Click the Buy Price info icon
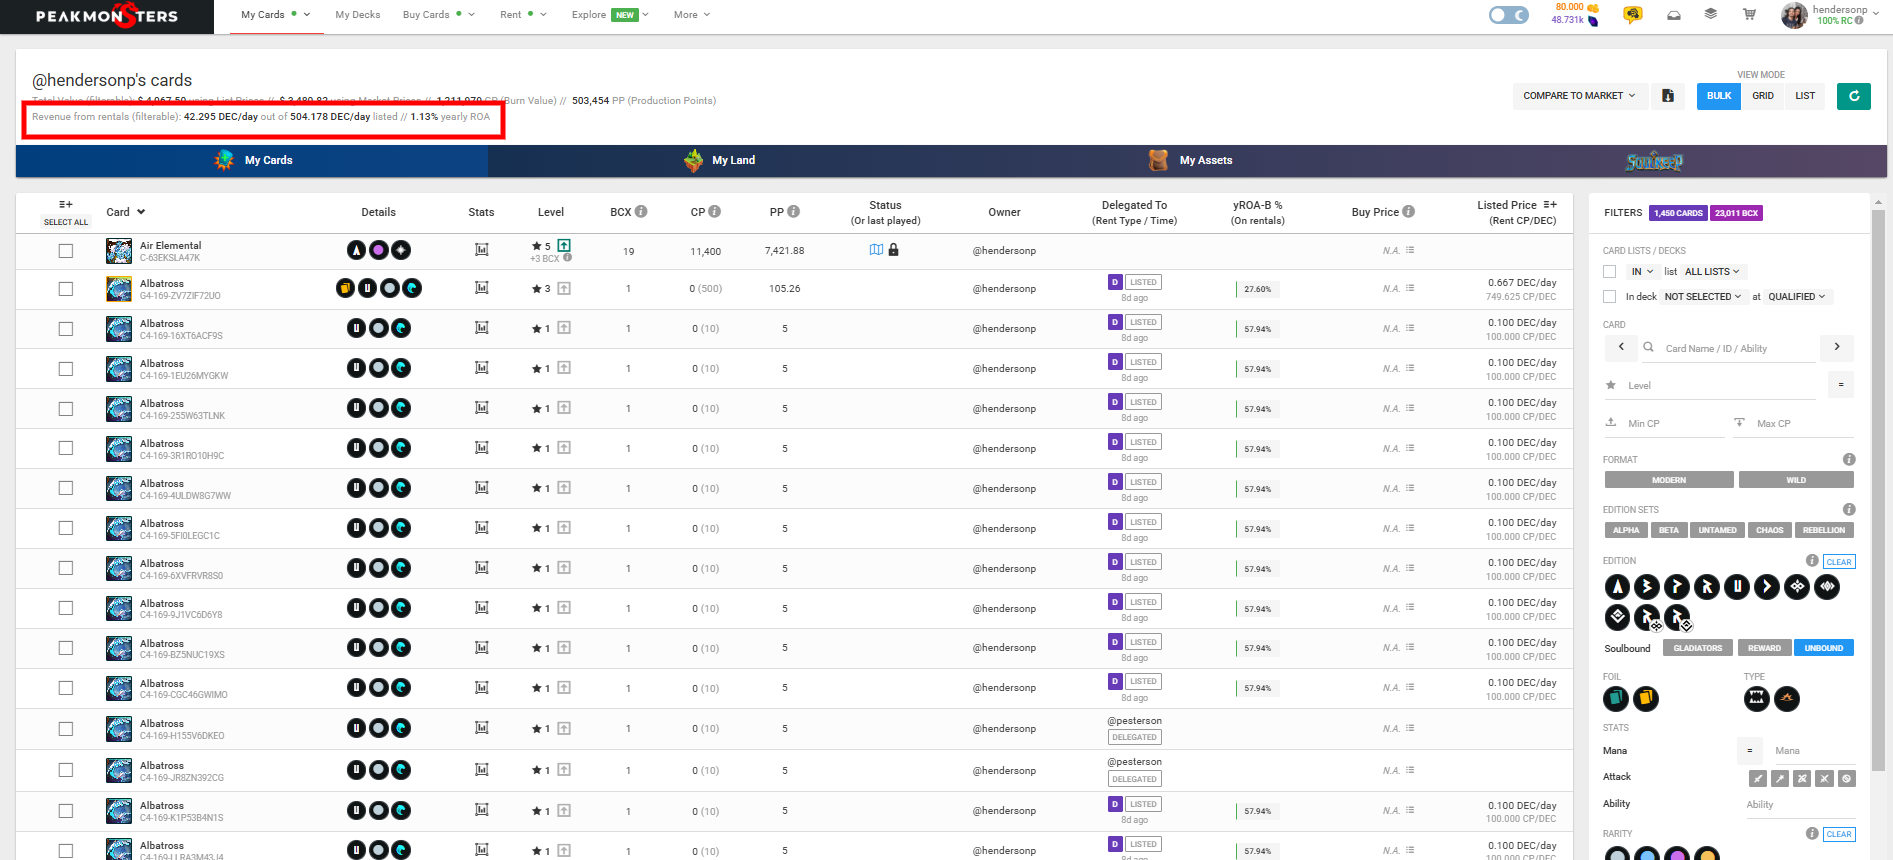Screen dimensions: 1893x860 click(1408, 211)
